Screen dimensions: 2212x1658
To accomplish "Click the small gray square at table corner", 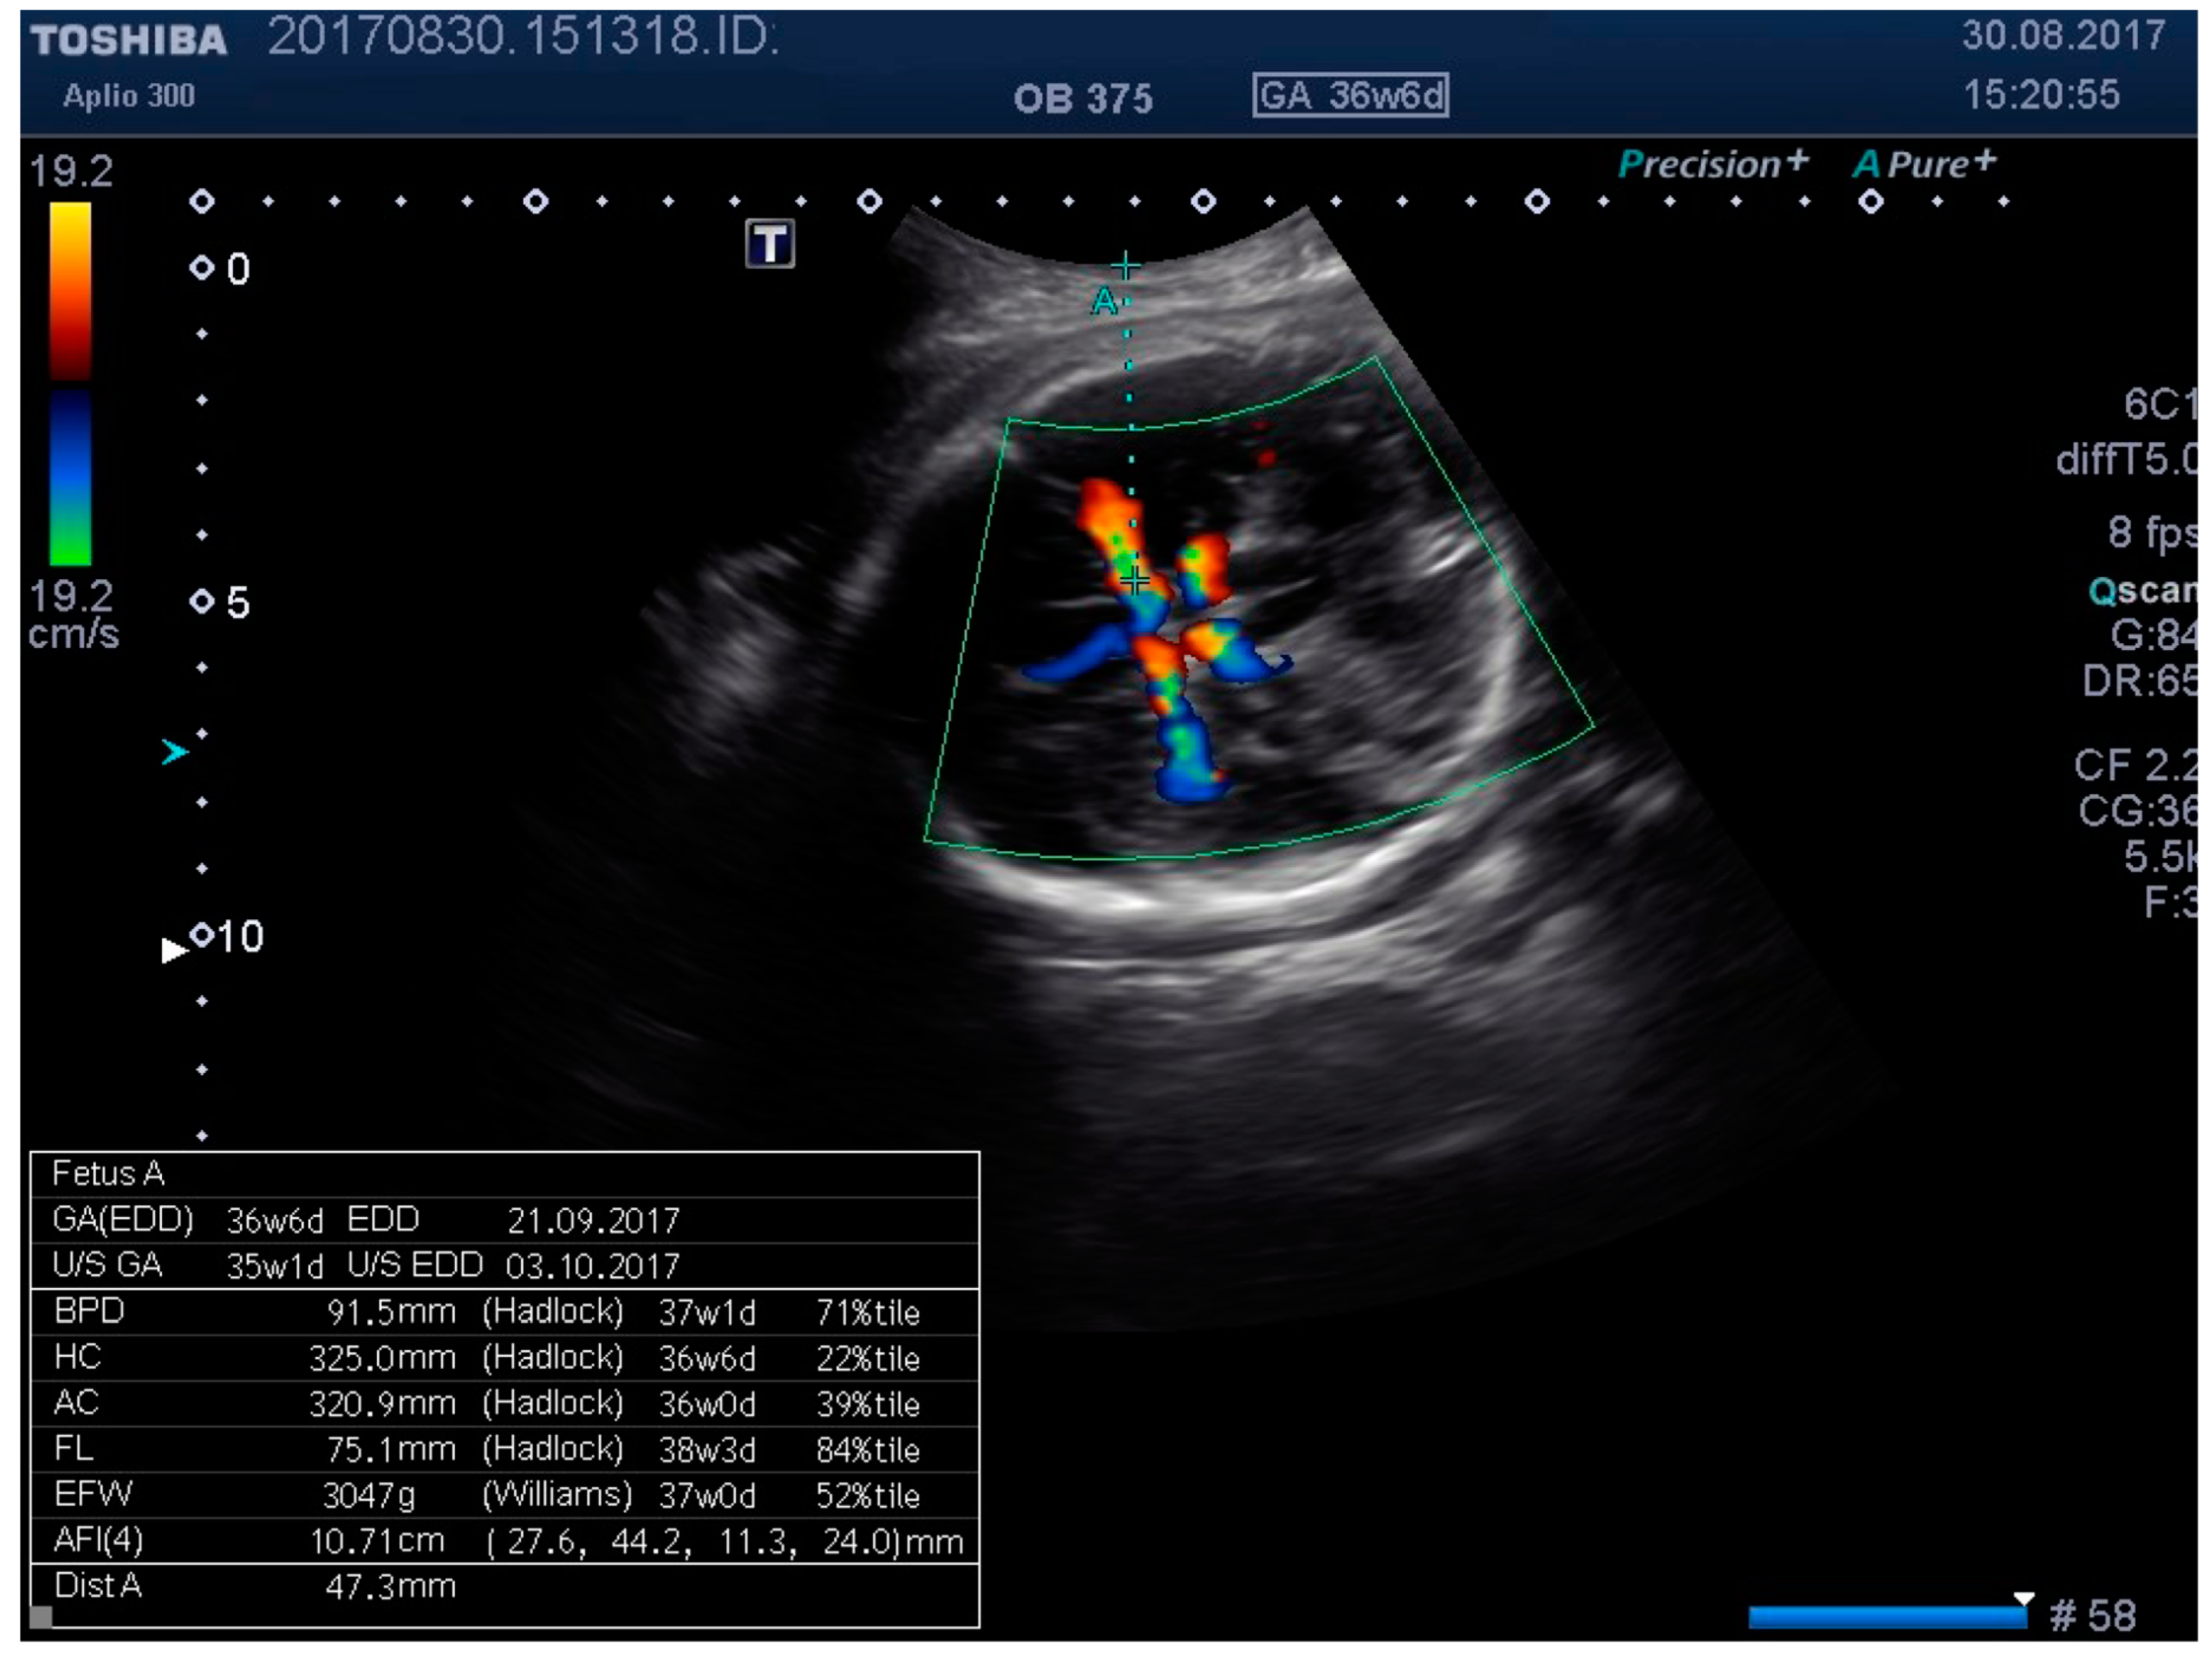I will pos(41,1616).
